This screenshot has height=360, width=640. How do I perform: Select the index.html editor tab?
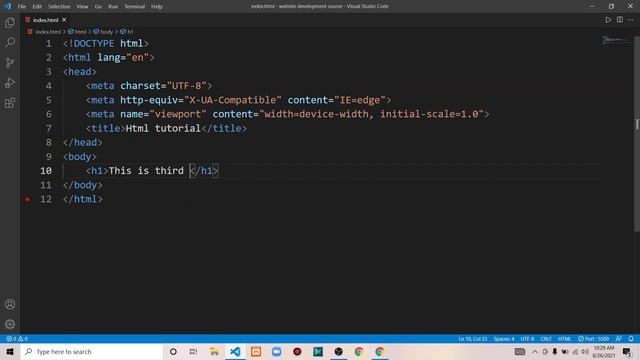[45, 20]
